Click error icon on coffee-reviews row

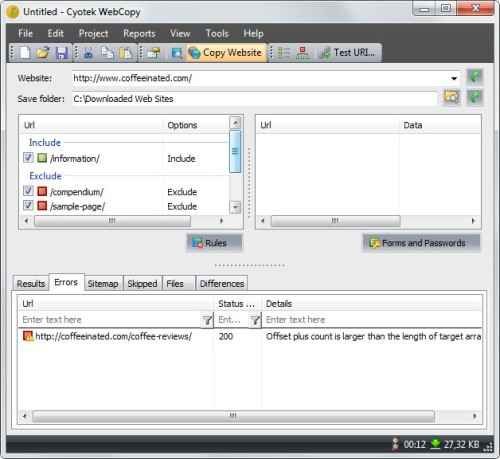click(28, 336)
